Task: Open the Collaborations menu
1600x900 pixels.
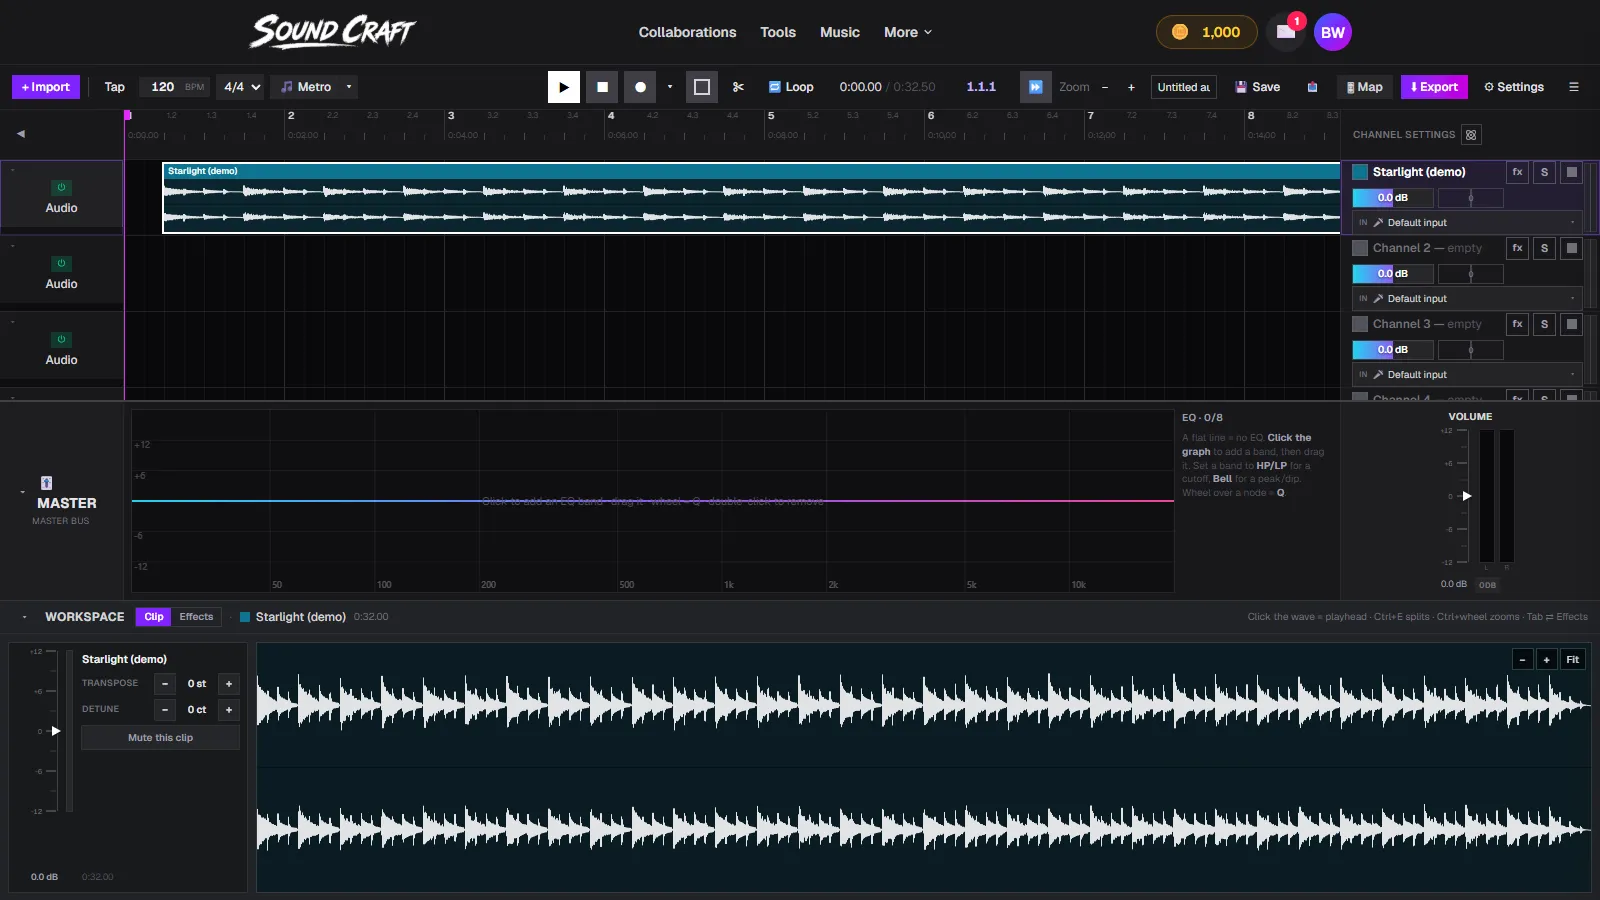Action: click(x=687, y=32)
